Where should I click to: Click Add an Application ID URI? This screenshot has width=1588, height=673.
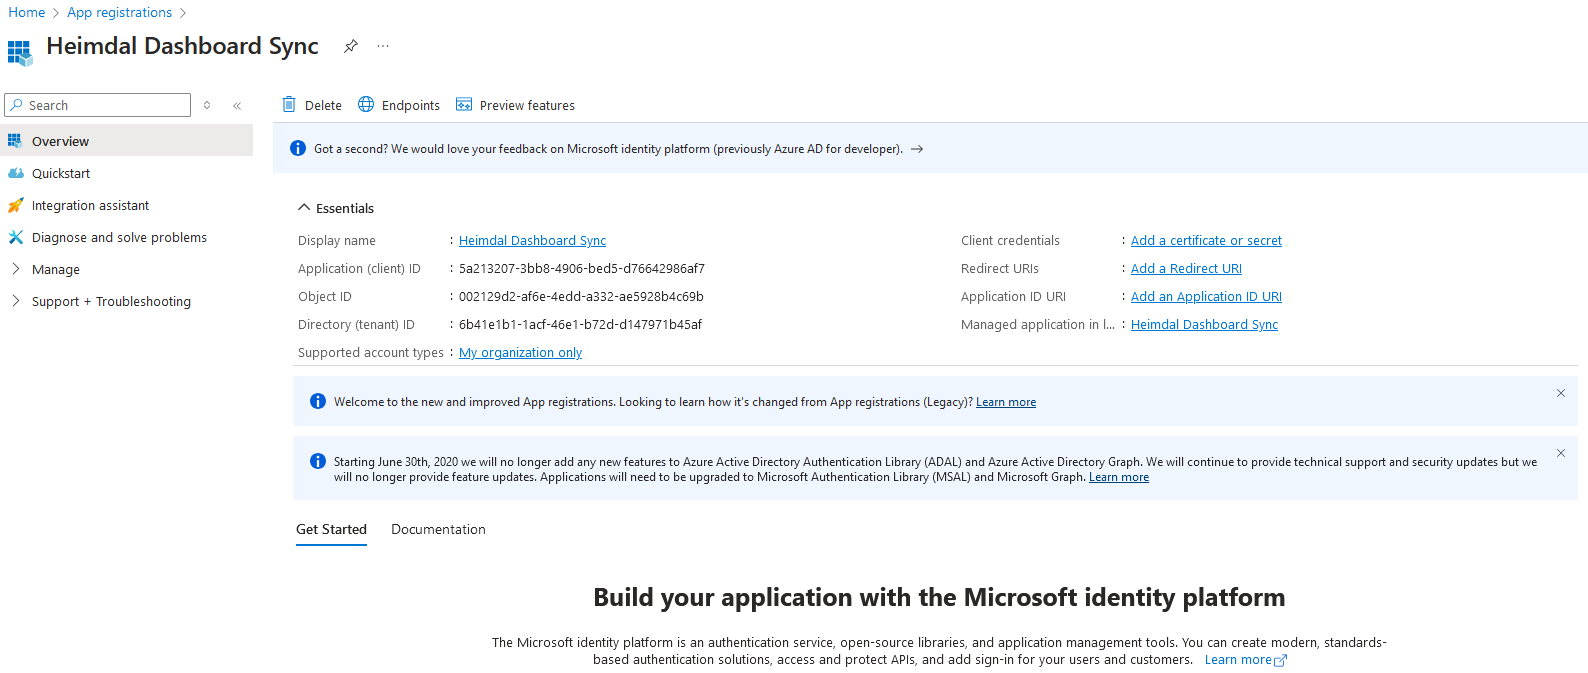pyautogui.click(x=1206, y=297)
